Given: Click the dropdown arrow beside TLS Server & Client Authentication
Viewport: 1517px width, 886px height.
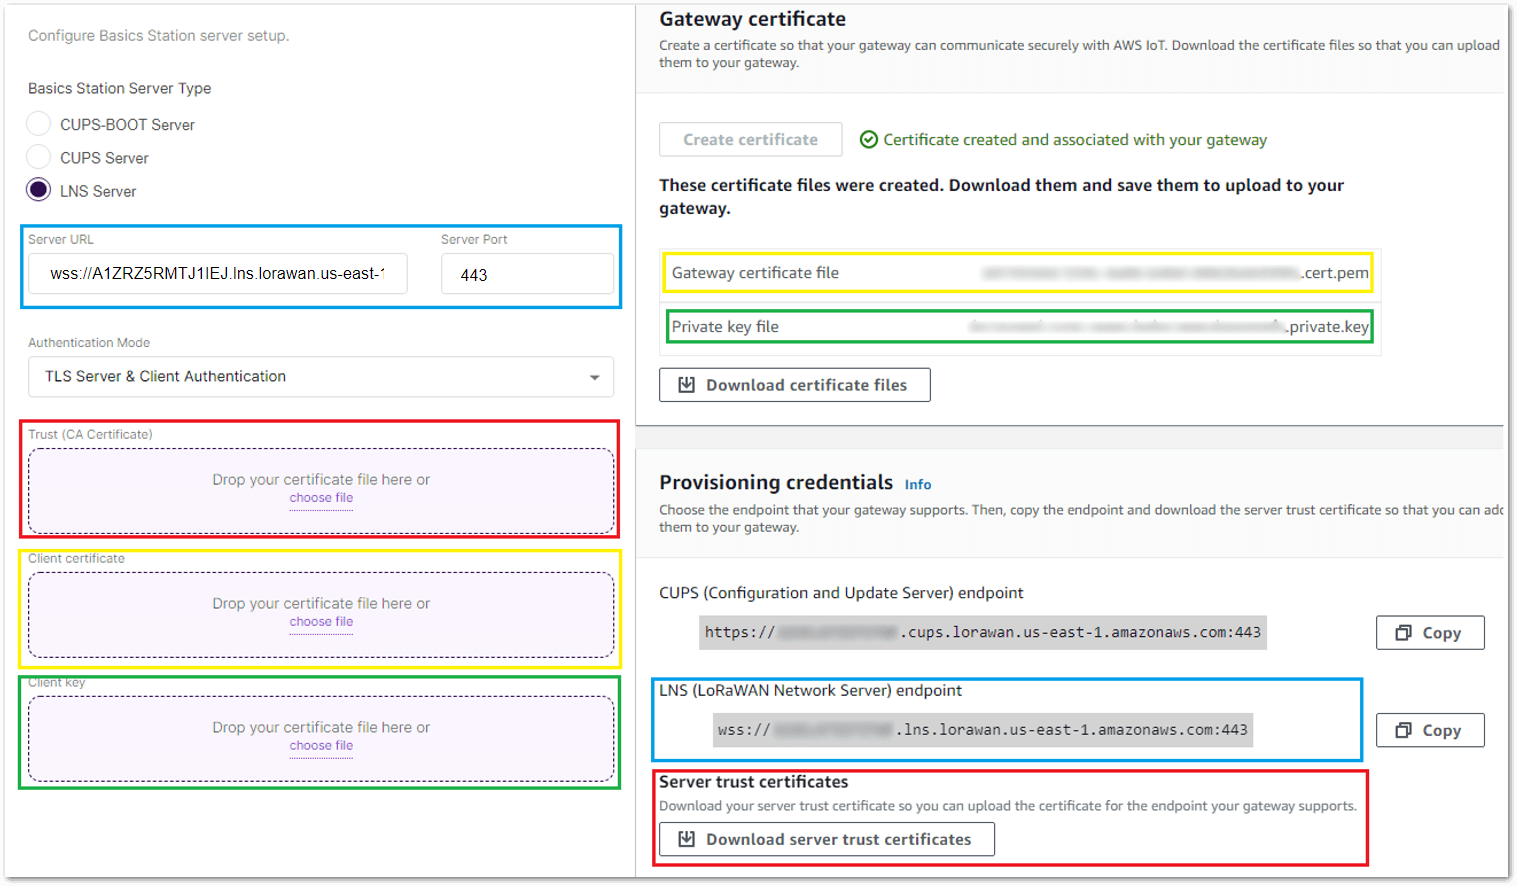Looking at the screenshot, I should click(594, 377).
